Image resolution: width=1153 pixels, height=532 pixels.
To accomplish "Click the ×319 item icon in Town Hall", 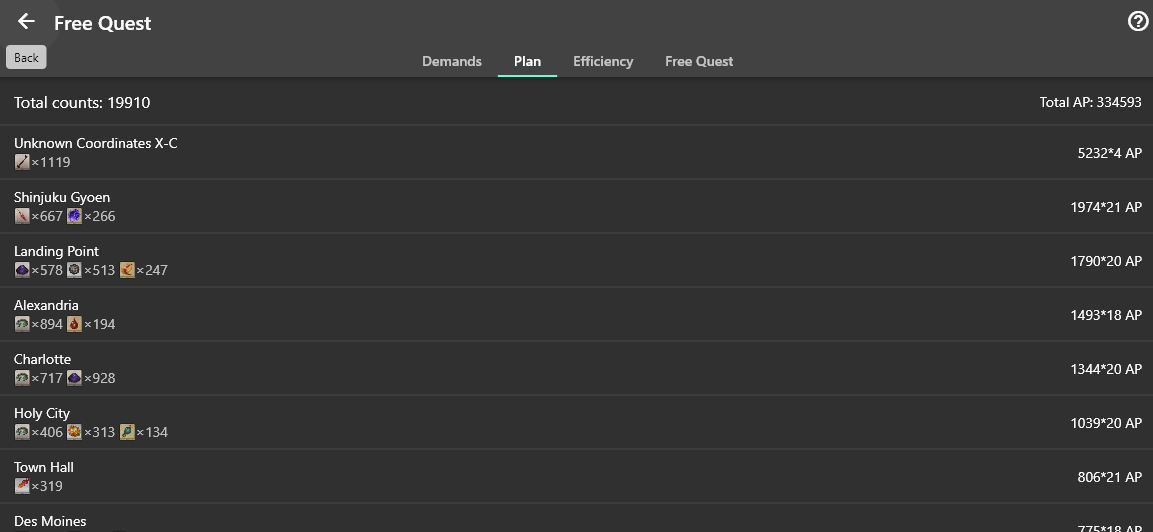I will click(x=22, y=486).
